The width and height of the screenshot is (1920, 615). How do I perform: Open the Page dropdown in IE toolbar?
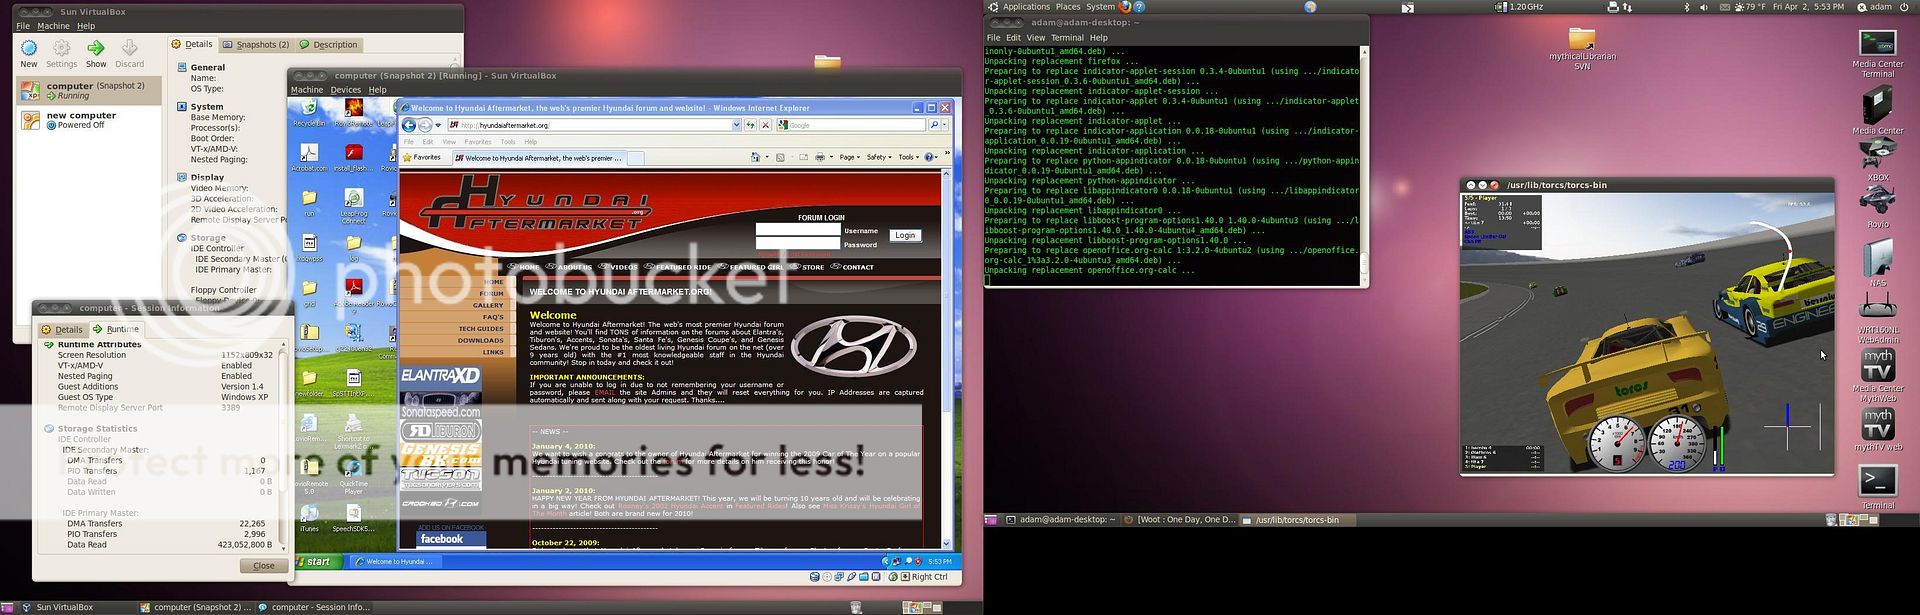coord(849,157)
